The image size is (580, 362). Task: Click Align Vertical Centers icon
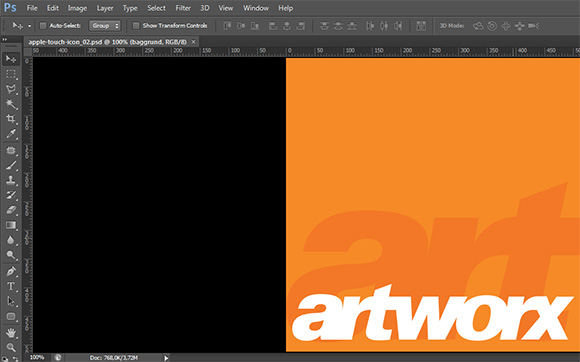(x=241, y=26)
